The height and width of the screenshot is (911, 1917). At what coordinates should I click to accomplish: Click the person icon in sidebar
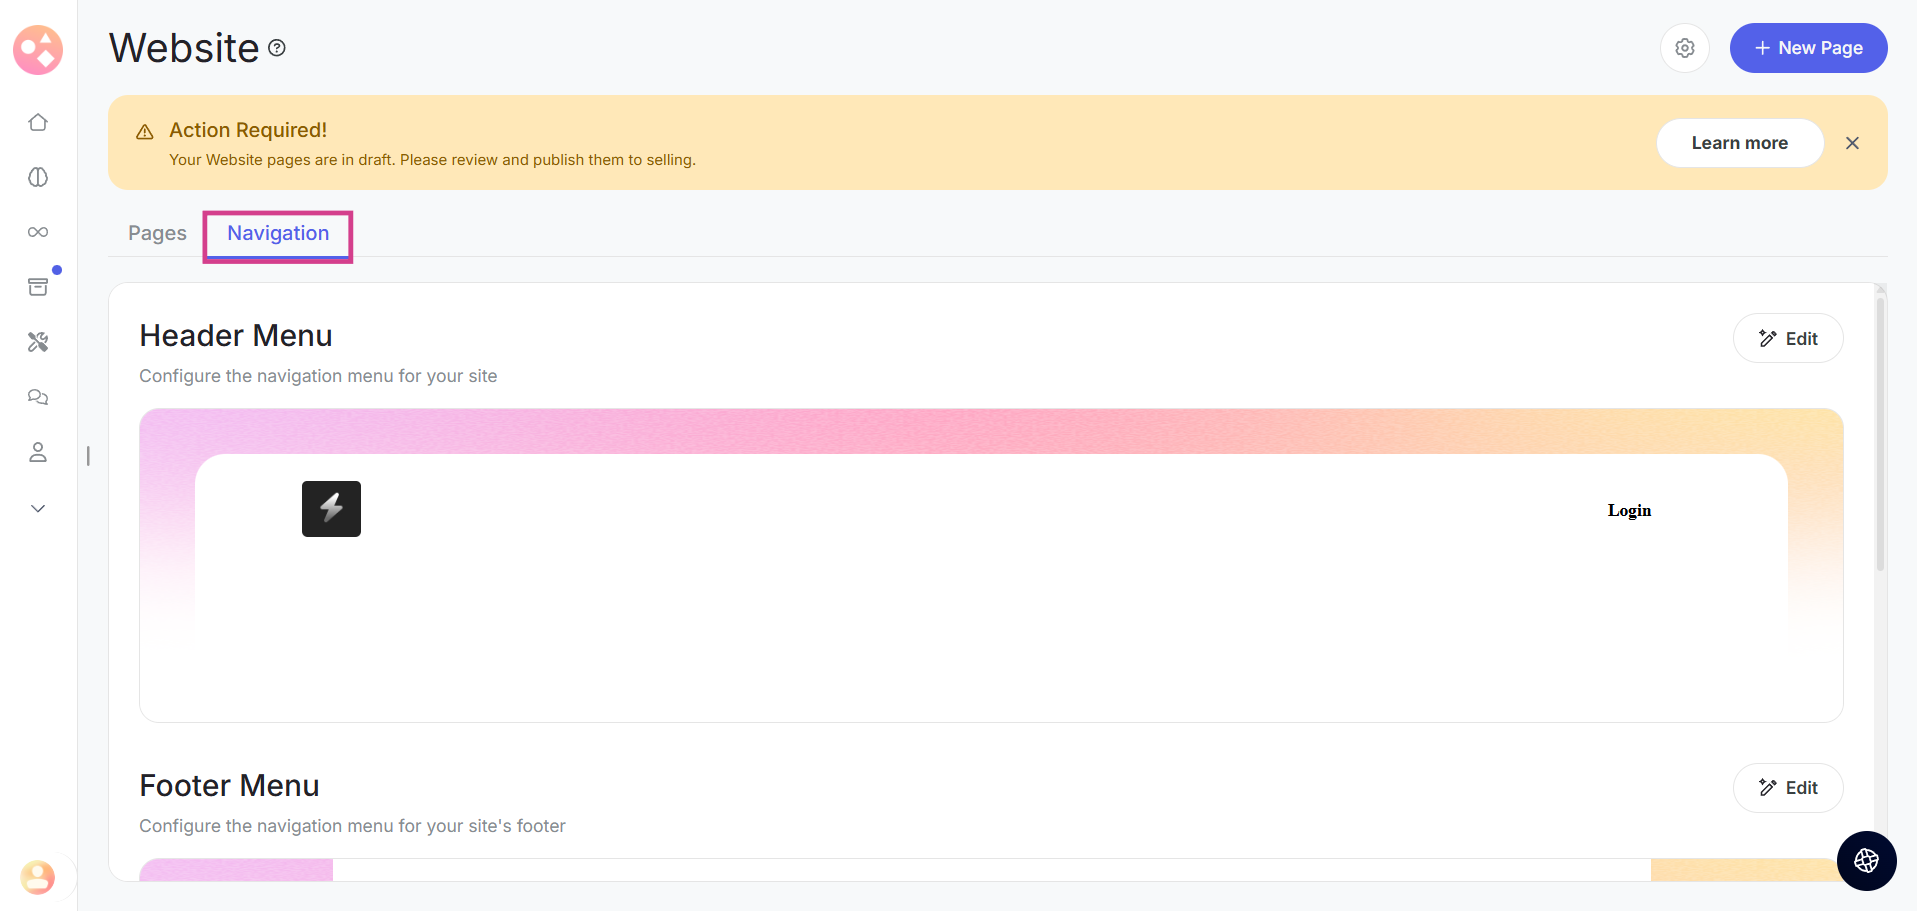(38, 452)
